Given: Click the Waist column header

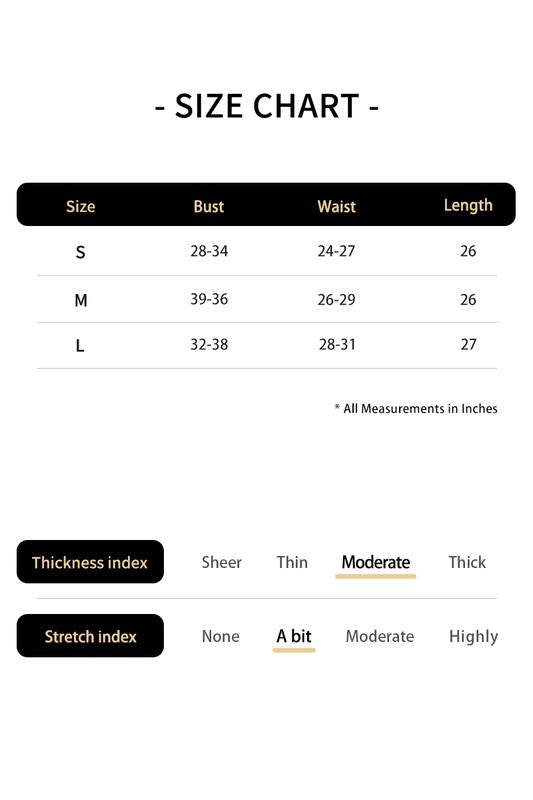Looking at the screenshot, I should pos(337,206).
